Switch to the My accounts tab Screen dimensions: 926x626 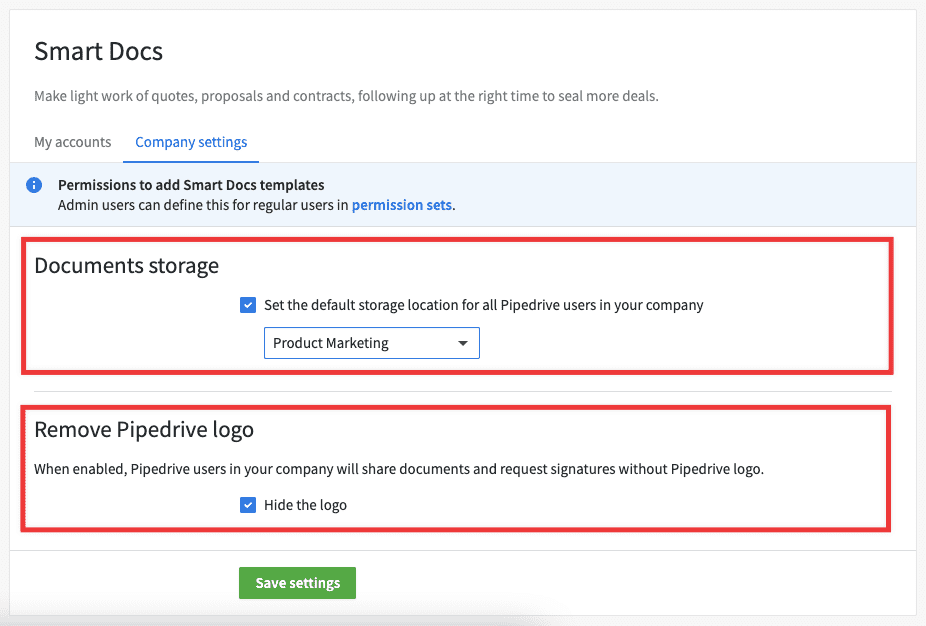73,142
